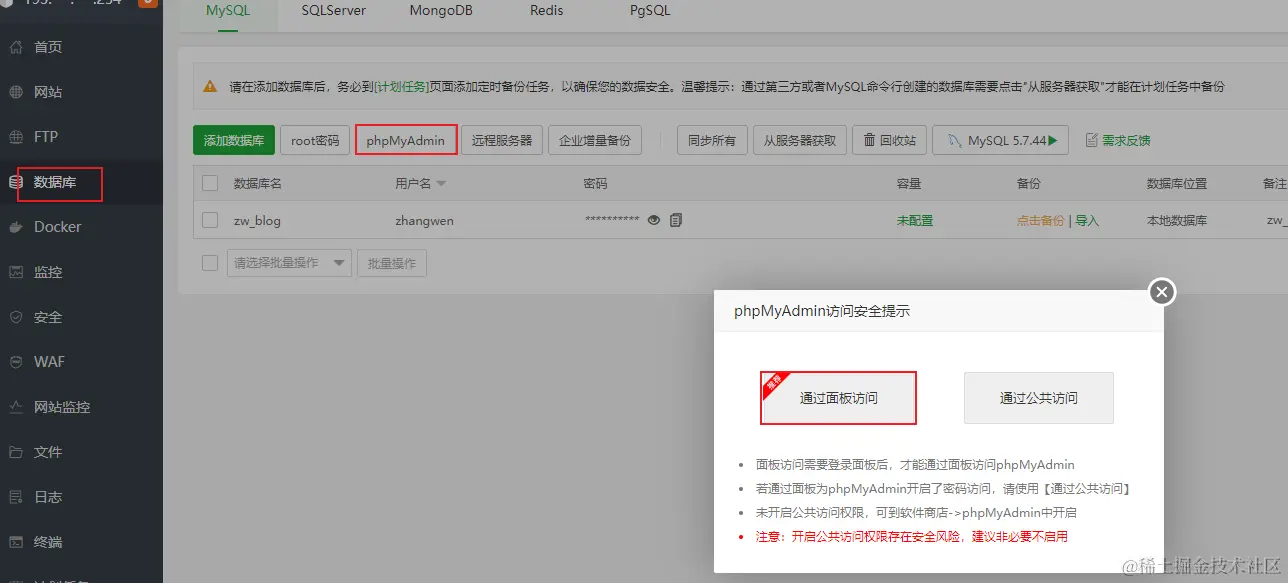Tick the checkbox beside 请选择批量操作
Screen dimensions: 1288x583
click(210, 263)
